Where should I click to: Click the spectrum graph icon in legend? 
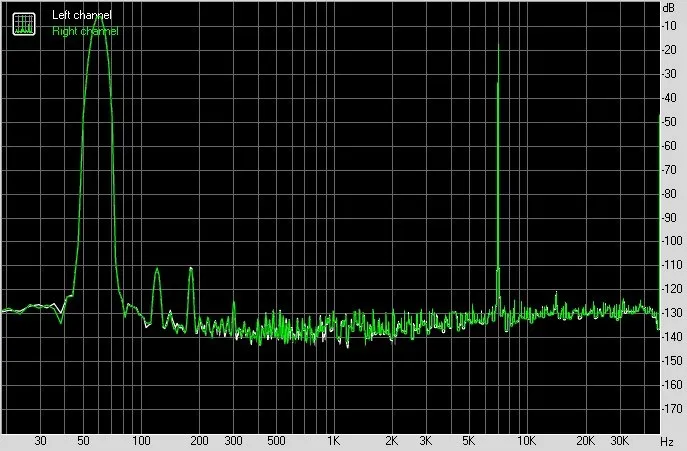tap(24, 24)
